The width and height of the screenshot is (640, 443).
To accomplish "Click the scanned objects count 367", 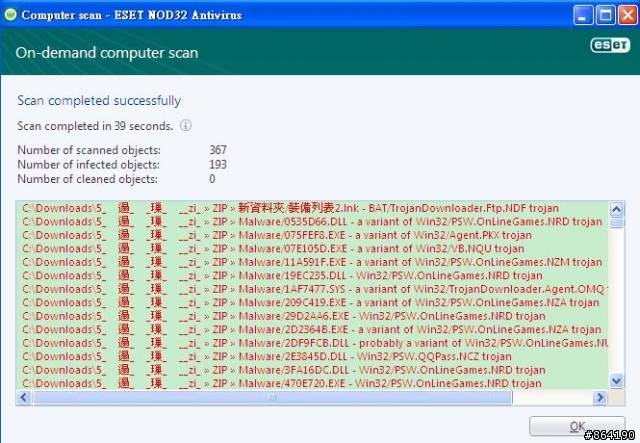I will pyautogui.click(x=218, y=150).
